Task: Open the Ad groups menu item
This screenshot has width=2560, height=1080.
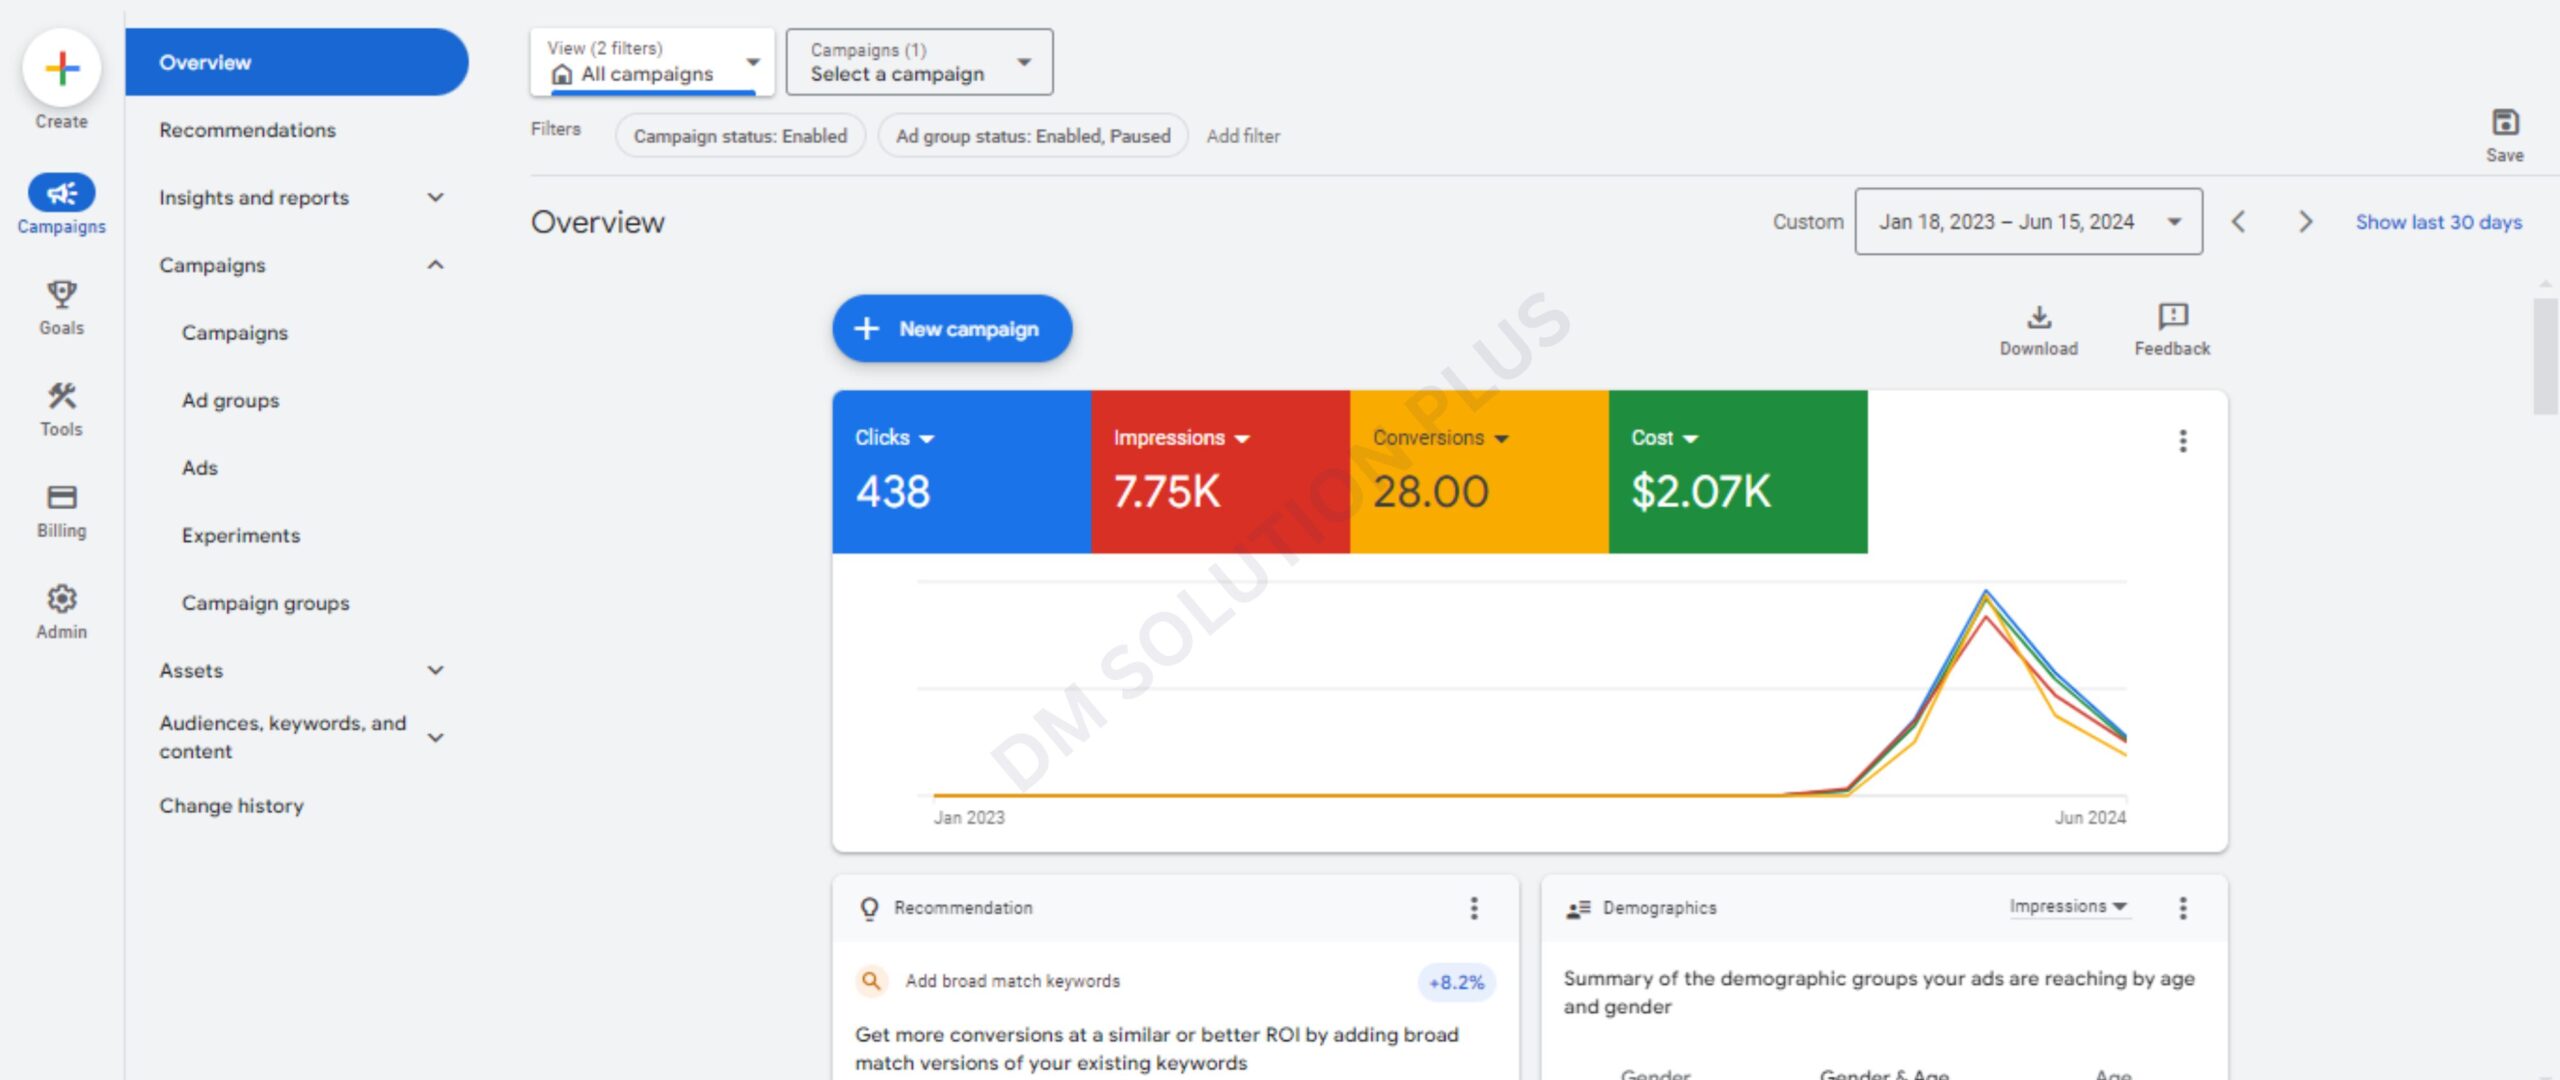Action: (231, 401)
